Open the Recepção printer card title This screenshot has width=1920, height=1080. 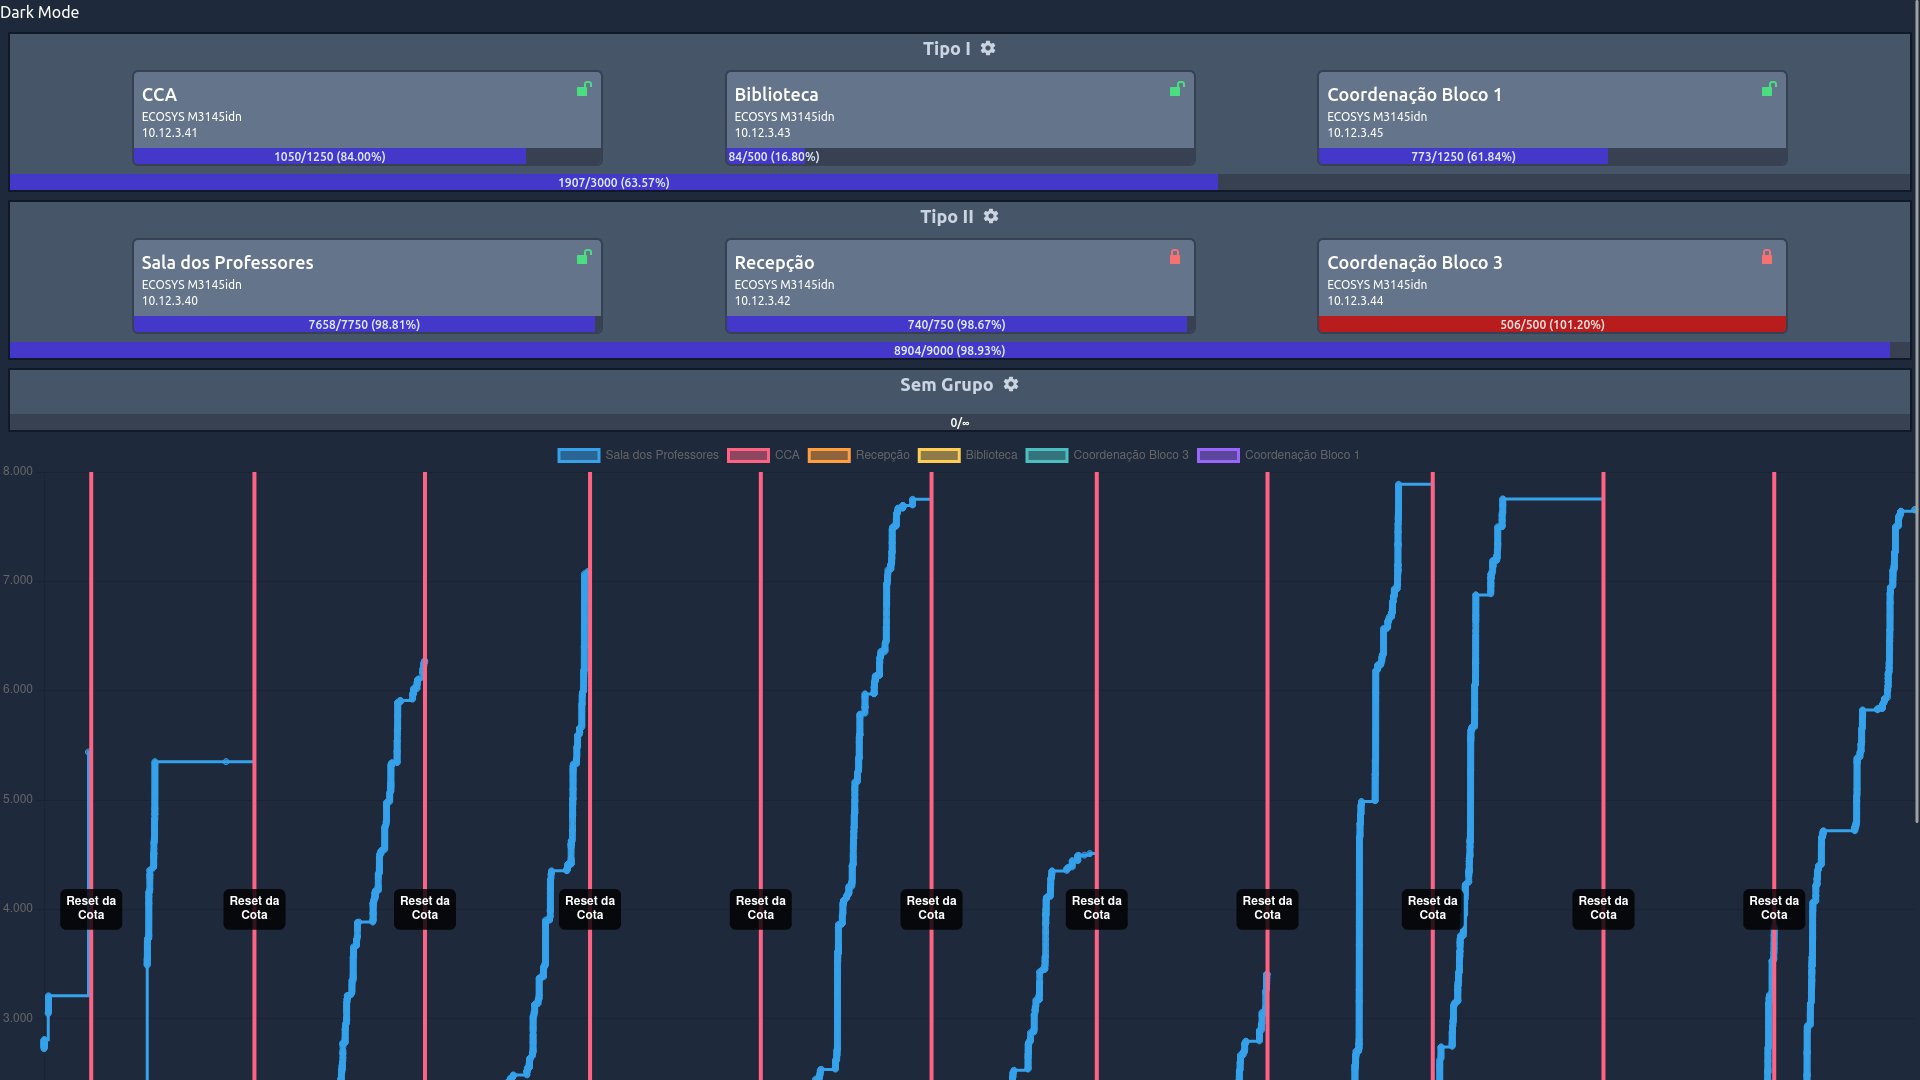pos(774,262)
